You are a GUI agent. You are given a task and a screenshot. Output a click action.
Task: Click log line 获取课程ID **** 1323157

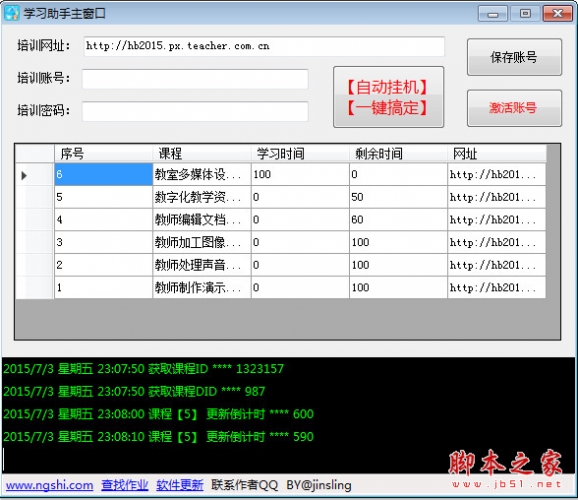point(143,369)
